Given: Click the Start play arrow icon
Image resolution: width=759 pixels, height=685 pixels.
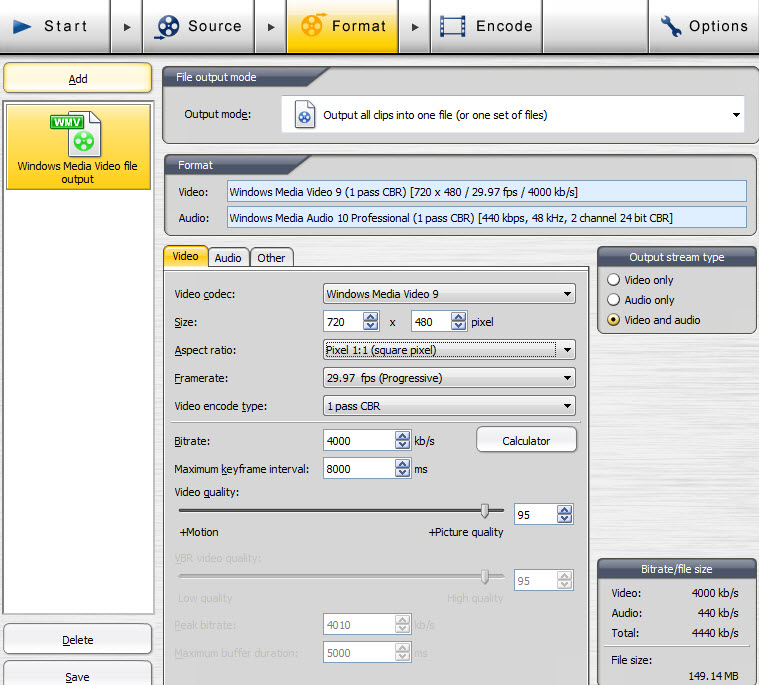Looking at the screenshot, I should pos(22,26).
